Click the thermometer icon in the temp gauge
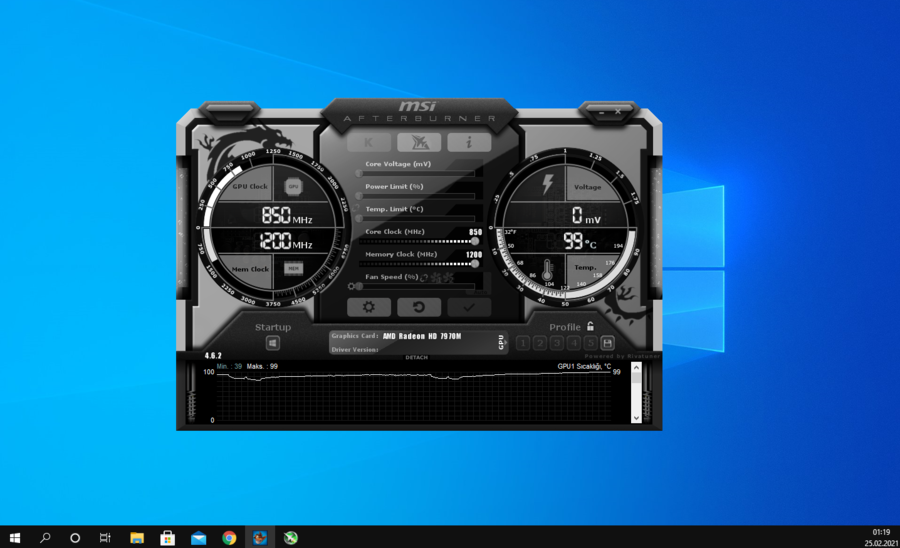Image resolution: width=900 pixels, height=548 pixels. [x=547, y=270]
